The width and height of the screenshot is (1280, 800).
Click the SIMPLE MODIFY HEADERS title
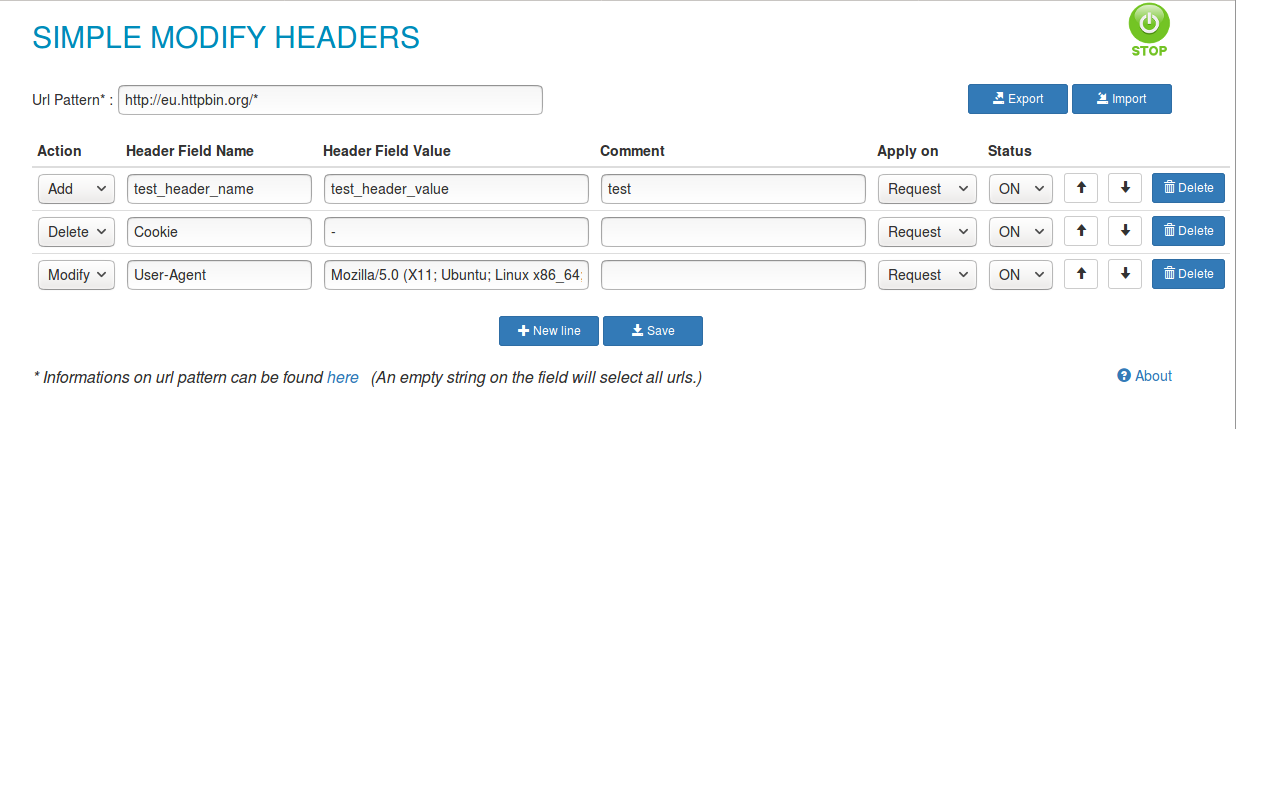226,38
